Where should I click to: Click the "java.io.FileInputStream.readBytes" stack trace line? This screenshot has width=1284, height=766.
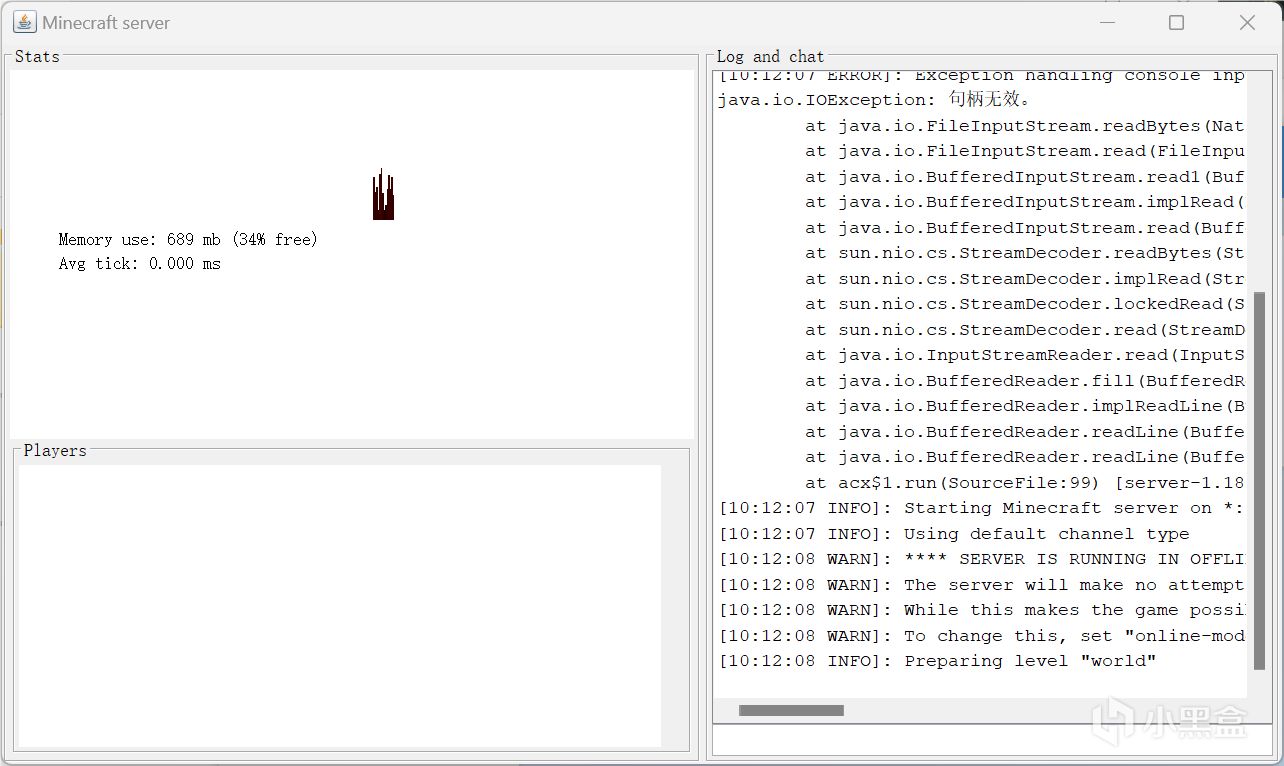click(1025, 126)
